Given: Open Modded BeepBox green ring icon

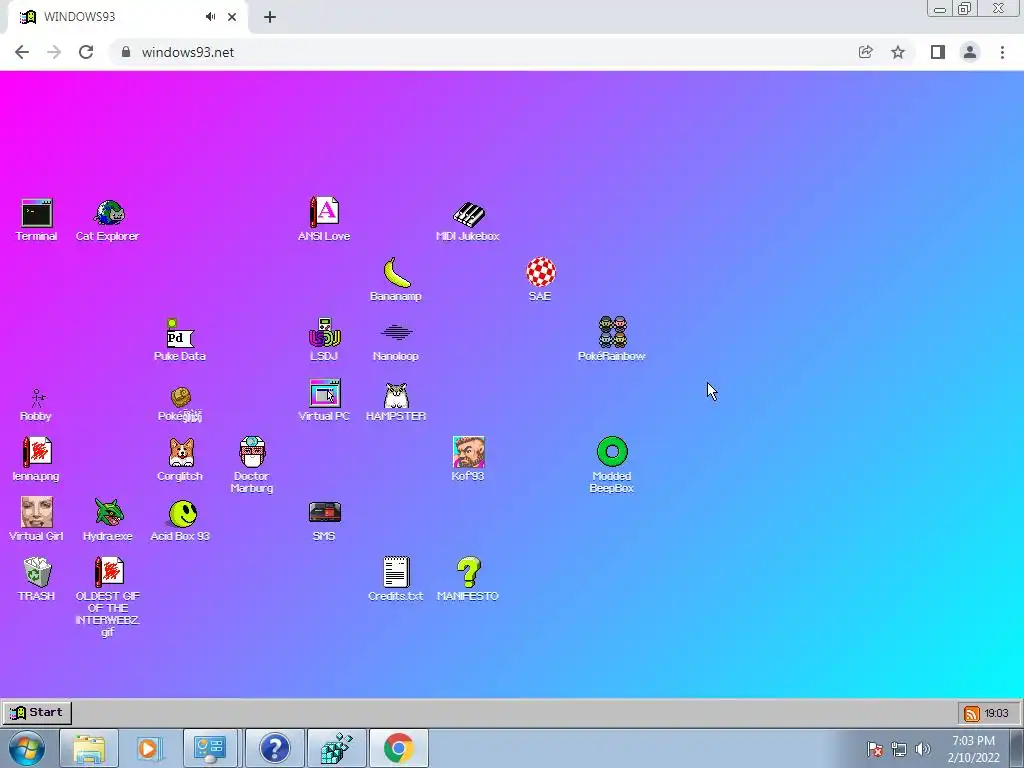Looking at the screenshot, I should coord(612,464).
